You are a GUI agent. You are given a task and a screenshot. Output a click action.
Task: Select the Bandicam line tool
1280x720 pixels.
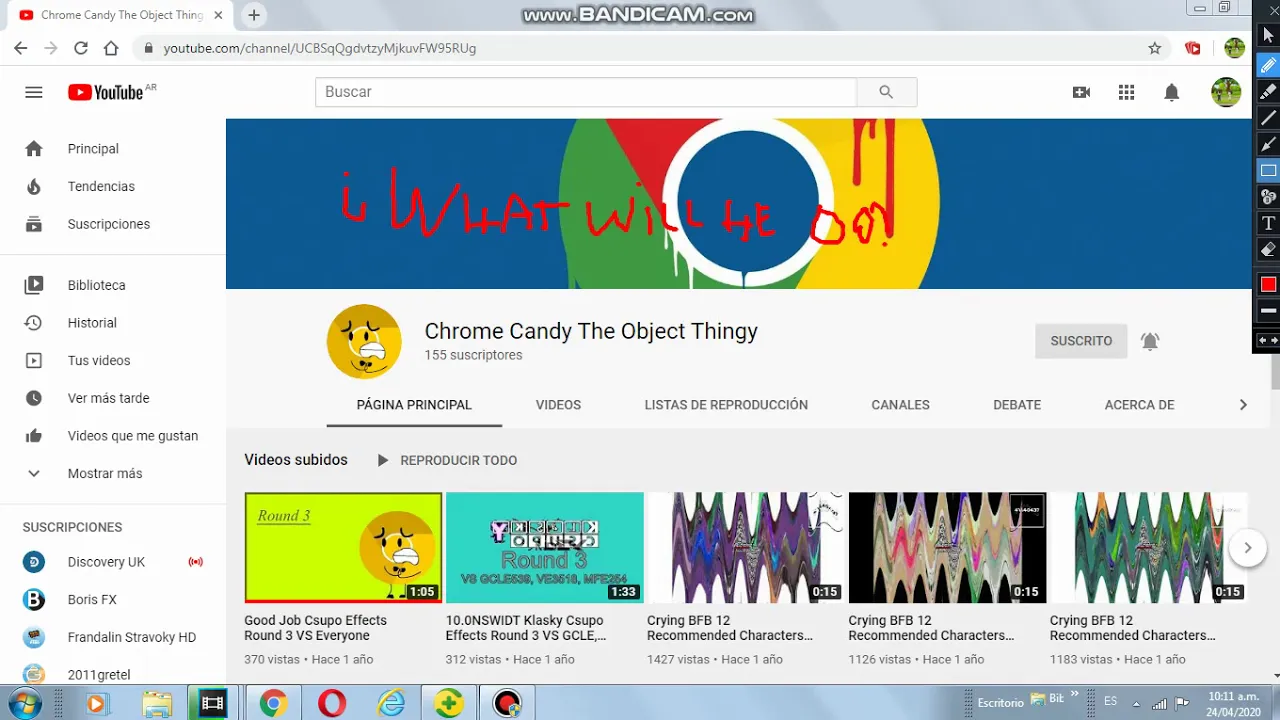[1268, 118]
